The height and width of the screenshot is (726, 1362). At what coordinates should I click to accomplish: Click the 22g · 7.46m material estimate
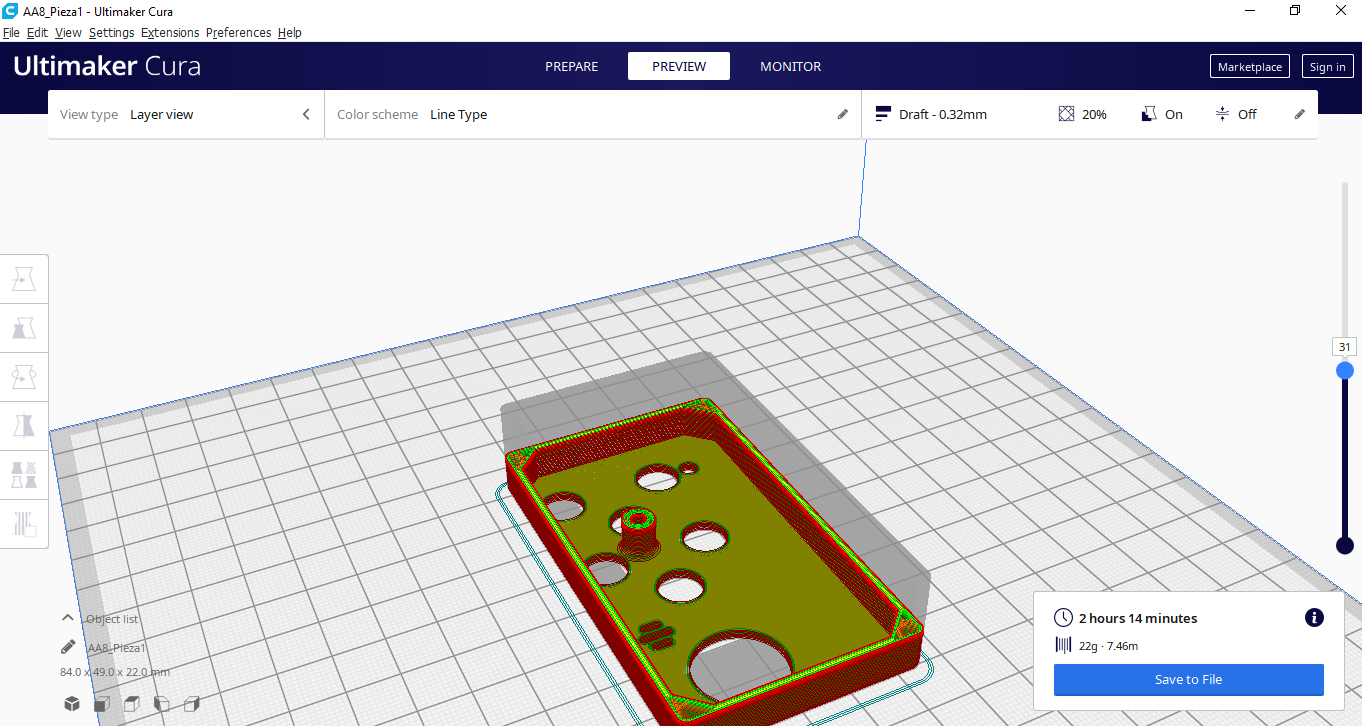point(1108,646)
